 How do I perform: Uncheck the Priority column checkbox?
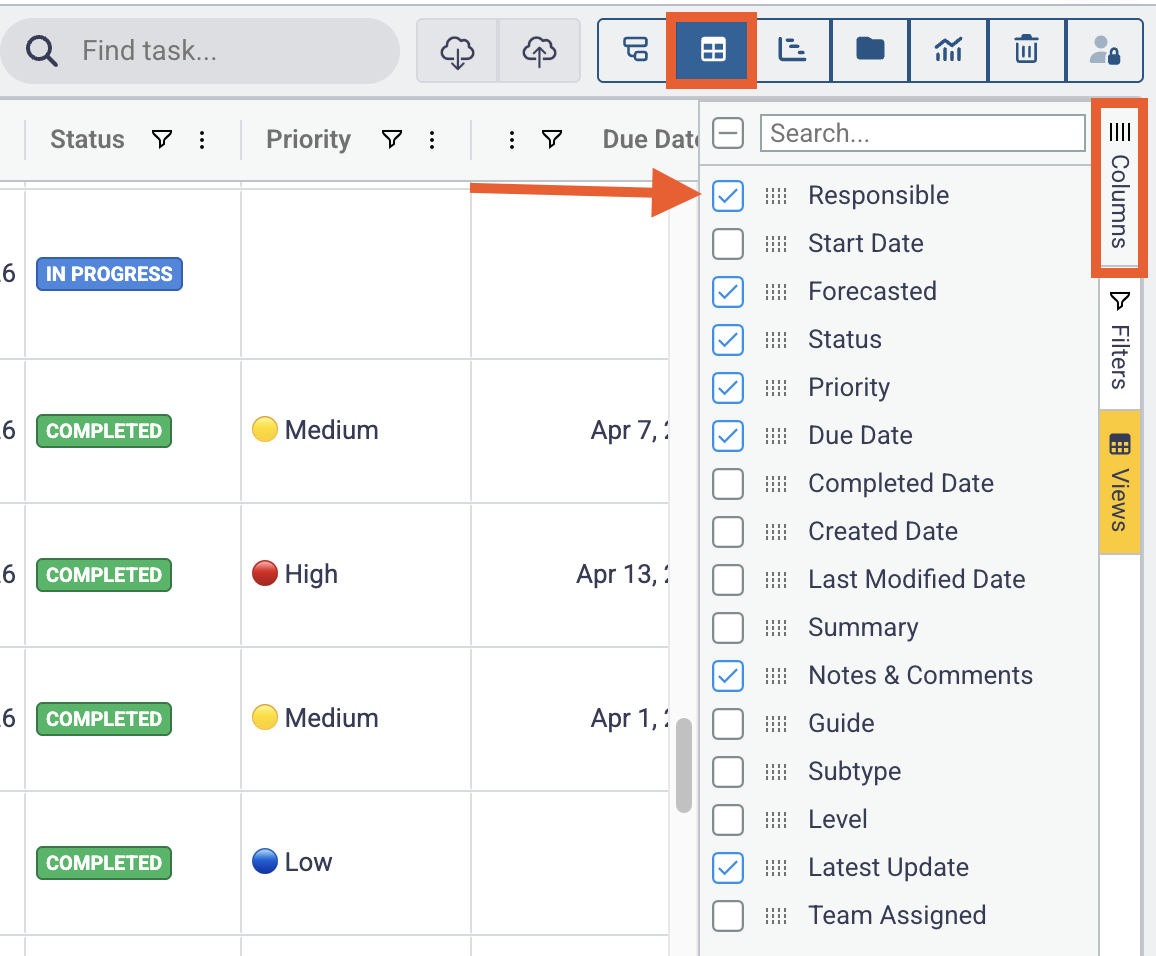[x=728, y=388]
